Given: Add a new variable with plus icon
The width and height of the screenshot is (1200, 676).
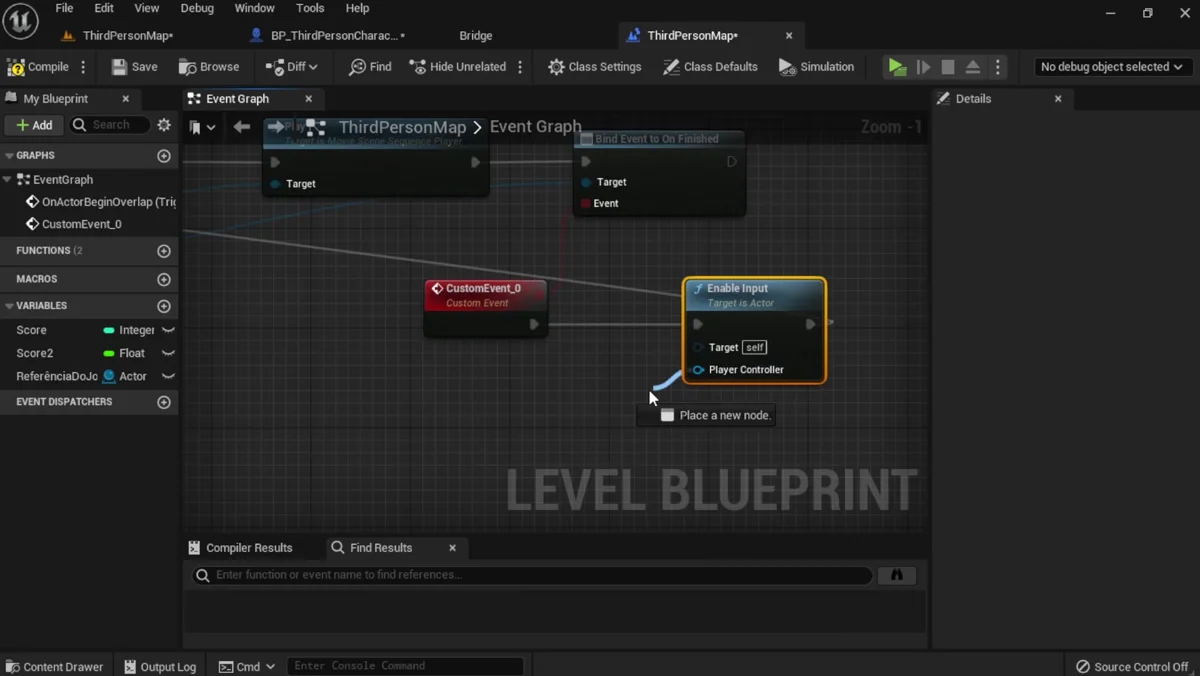Looking at the screenshot, I should [x=164, y=306].
